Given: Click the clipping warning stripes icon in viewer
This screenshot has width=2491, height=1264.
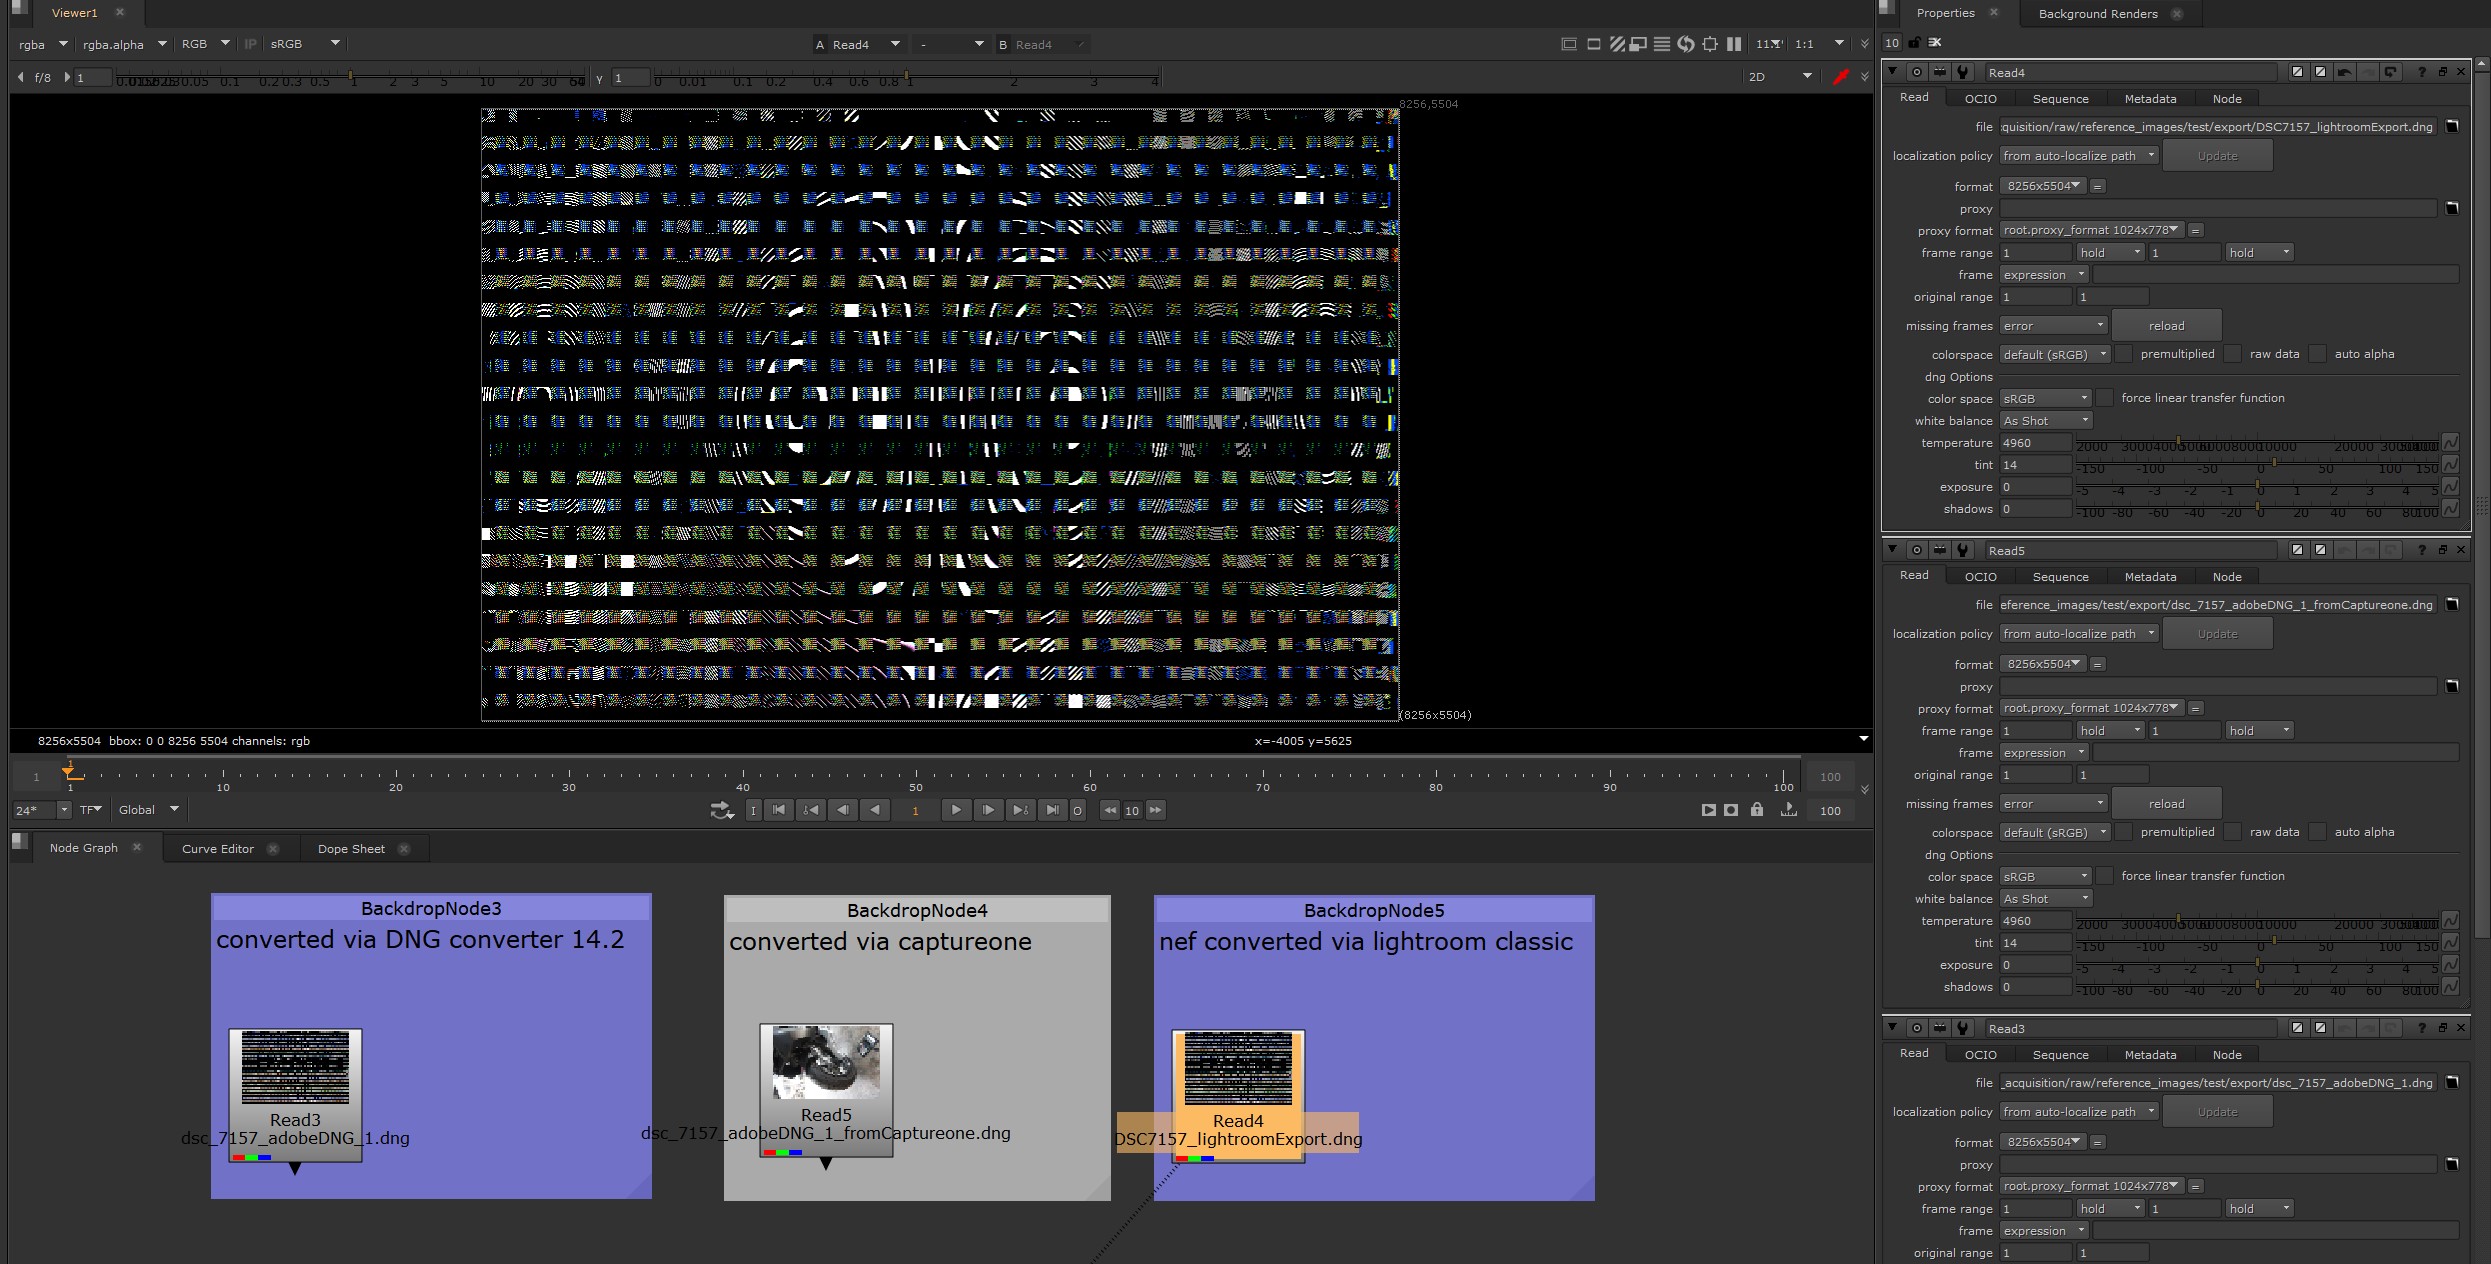Looking at the screenshot, I should [1615, 44].
